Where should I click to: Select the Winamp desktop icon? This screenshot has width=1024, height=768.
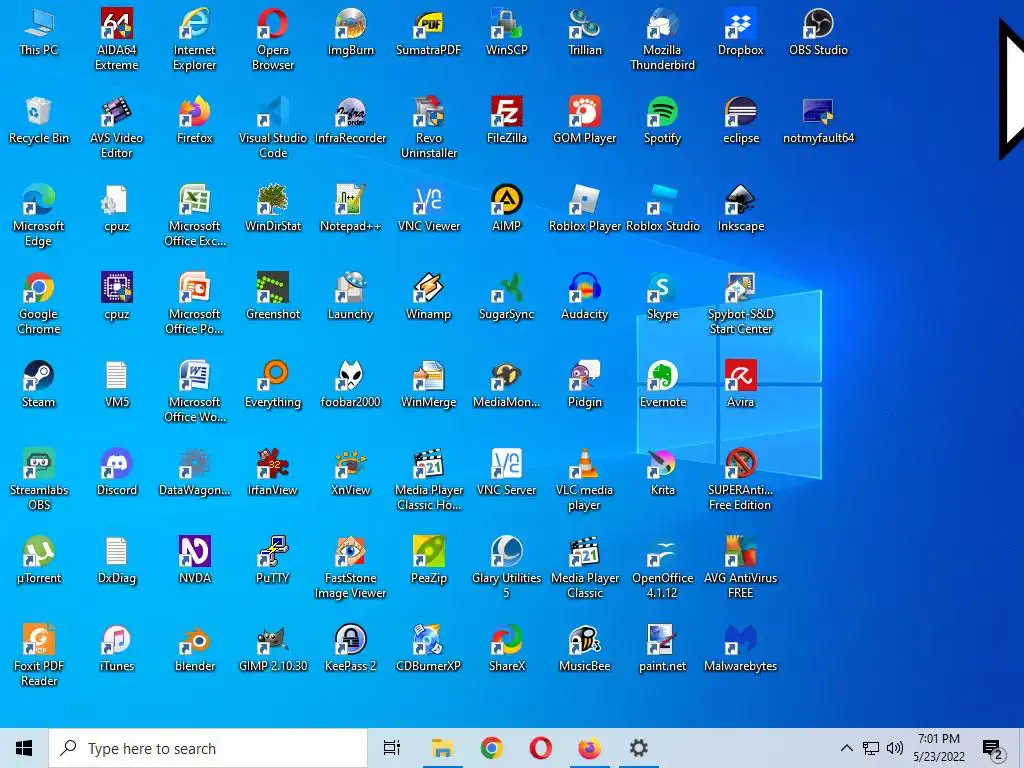428,297
